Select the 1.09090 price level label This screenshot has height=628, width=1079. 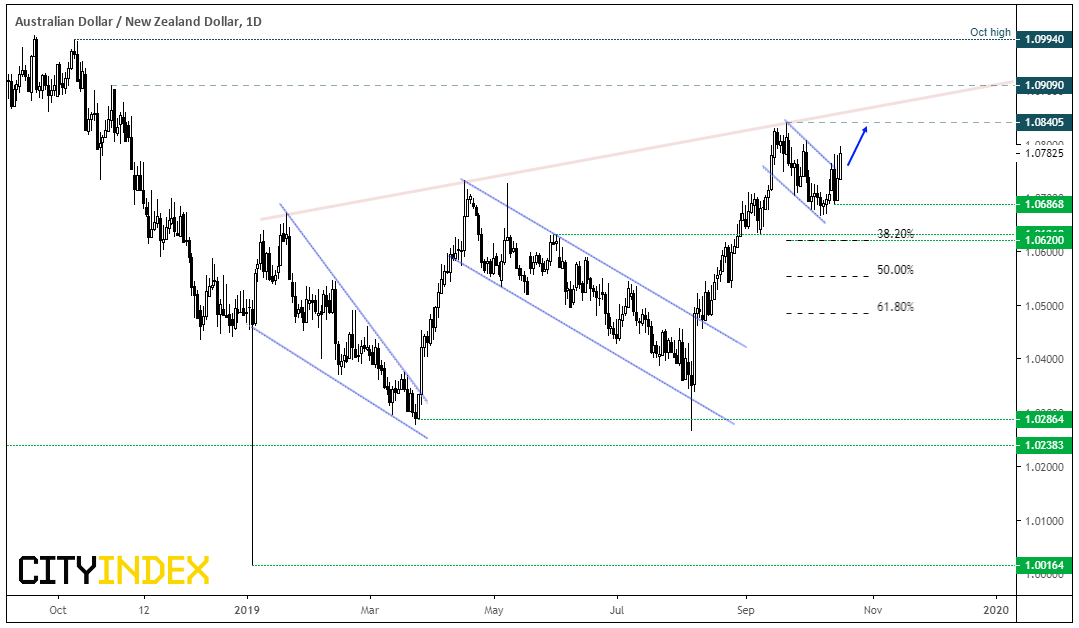pyautogui.click(x=1043, y=85)
